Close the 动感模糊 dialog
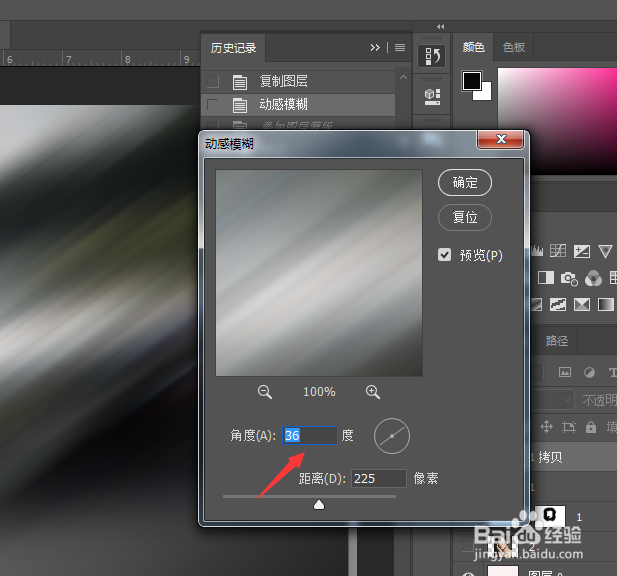This screenshot has height=576, width=617. pyautogui.click(x=501, y=139)
